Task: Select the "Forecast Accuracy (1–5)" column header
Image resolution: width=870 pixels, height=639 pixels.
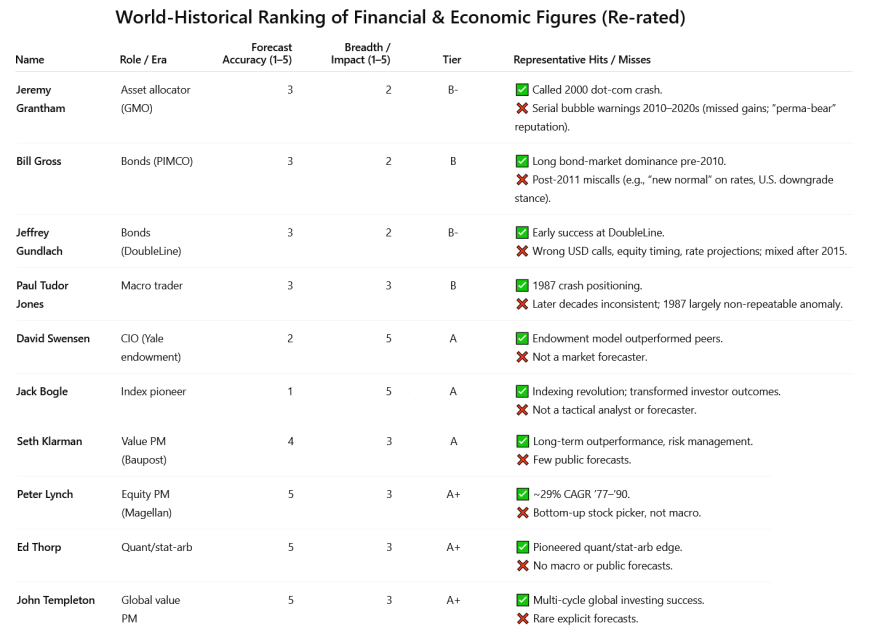Action: coord(258,53)
